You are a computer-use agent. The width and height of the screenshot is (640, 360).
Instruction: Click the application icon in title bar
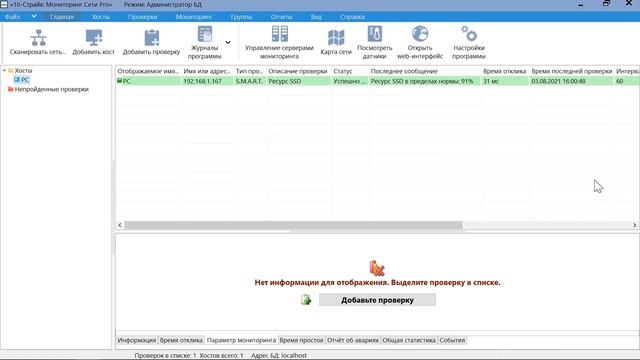(4, 4)
